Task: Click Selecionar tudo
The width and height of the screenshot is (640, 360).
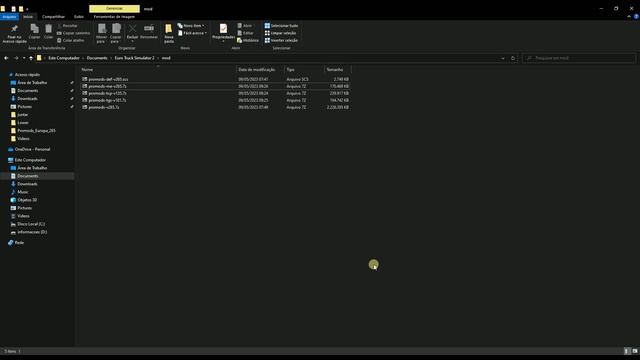Action: (281, 26)
